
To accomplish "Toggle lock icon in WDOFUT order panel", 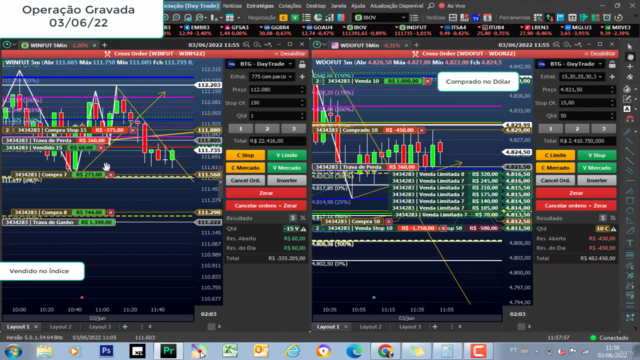I will (612, 64).
